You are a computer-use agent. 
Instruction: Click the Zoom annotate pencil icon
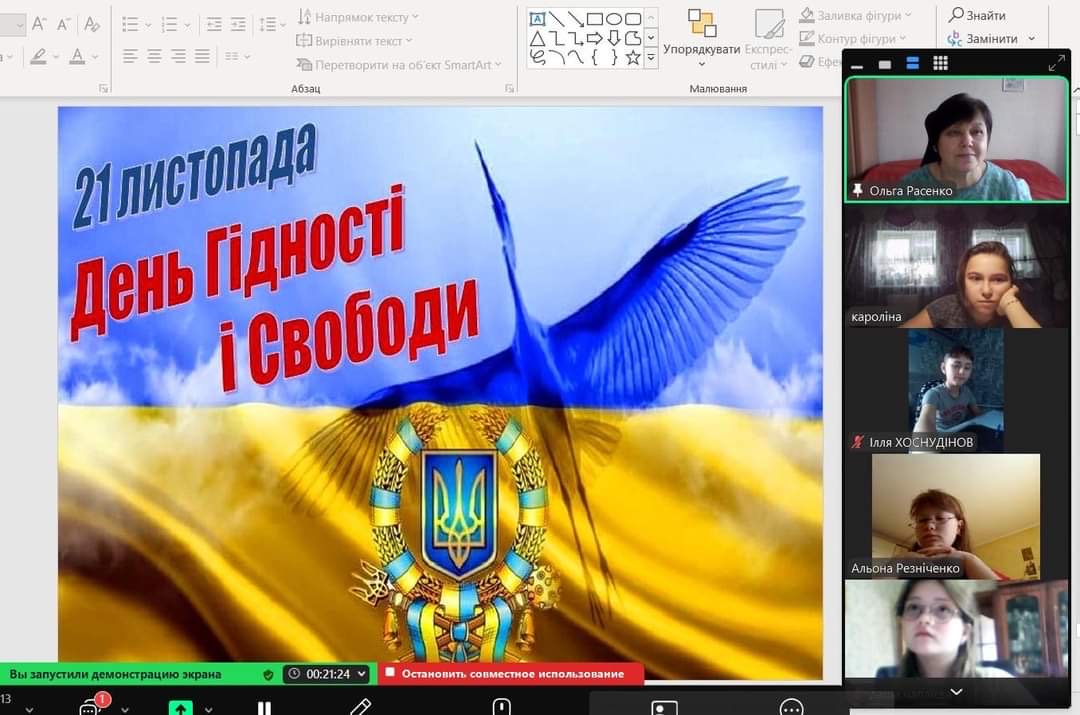point(360,707)
